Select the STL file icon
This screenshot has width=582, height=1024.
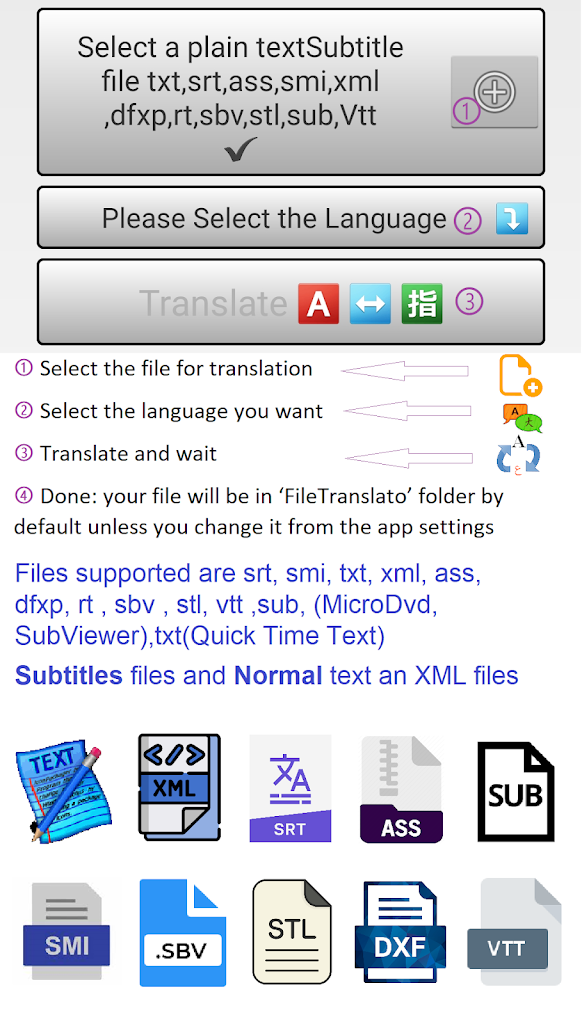[x=292, y=931]
